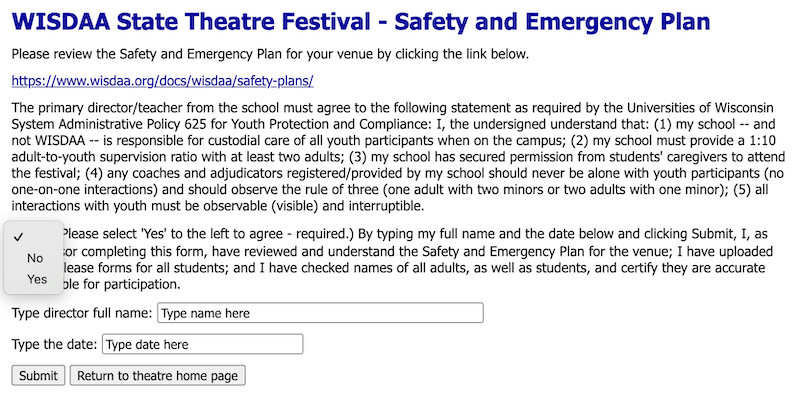Image resolution: width=800 pixels, height=399 pixels.
Task: Click the 'Administrative Policy 625' text
Action: [x=121, y=124]
